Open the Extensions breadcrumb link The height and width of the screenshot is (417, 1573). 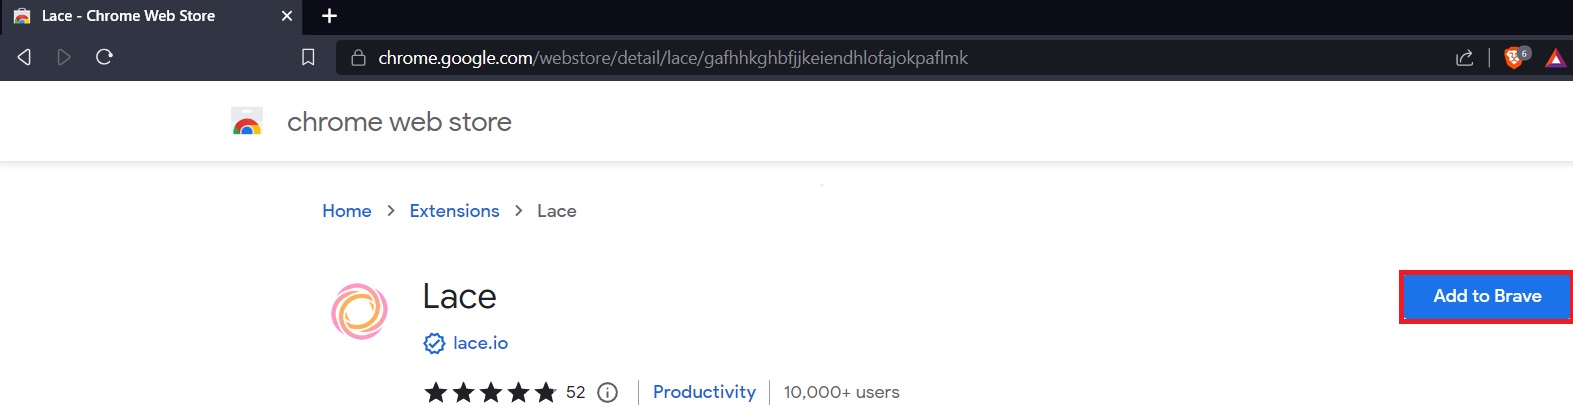point(454,211)
